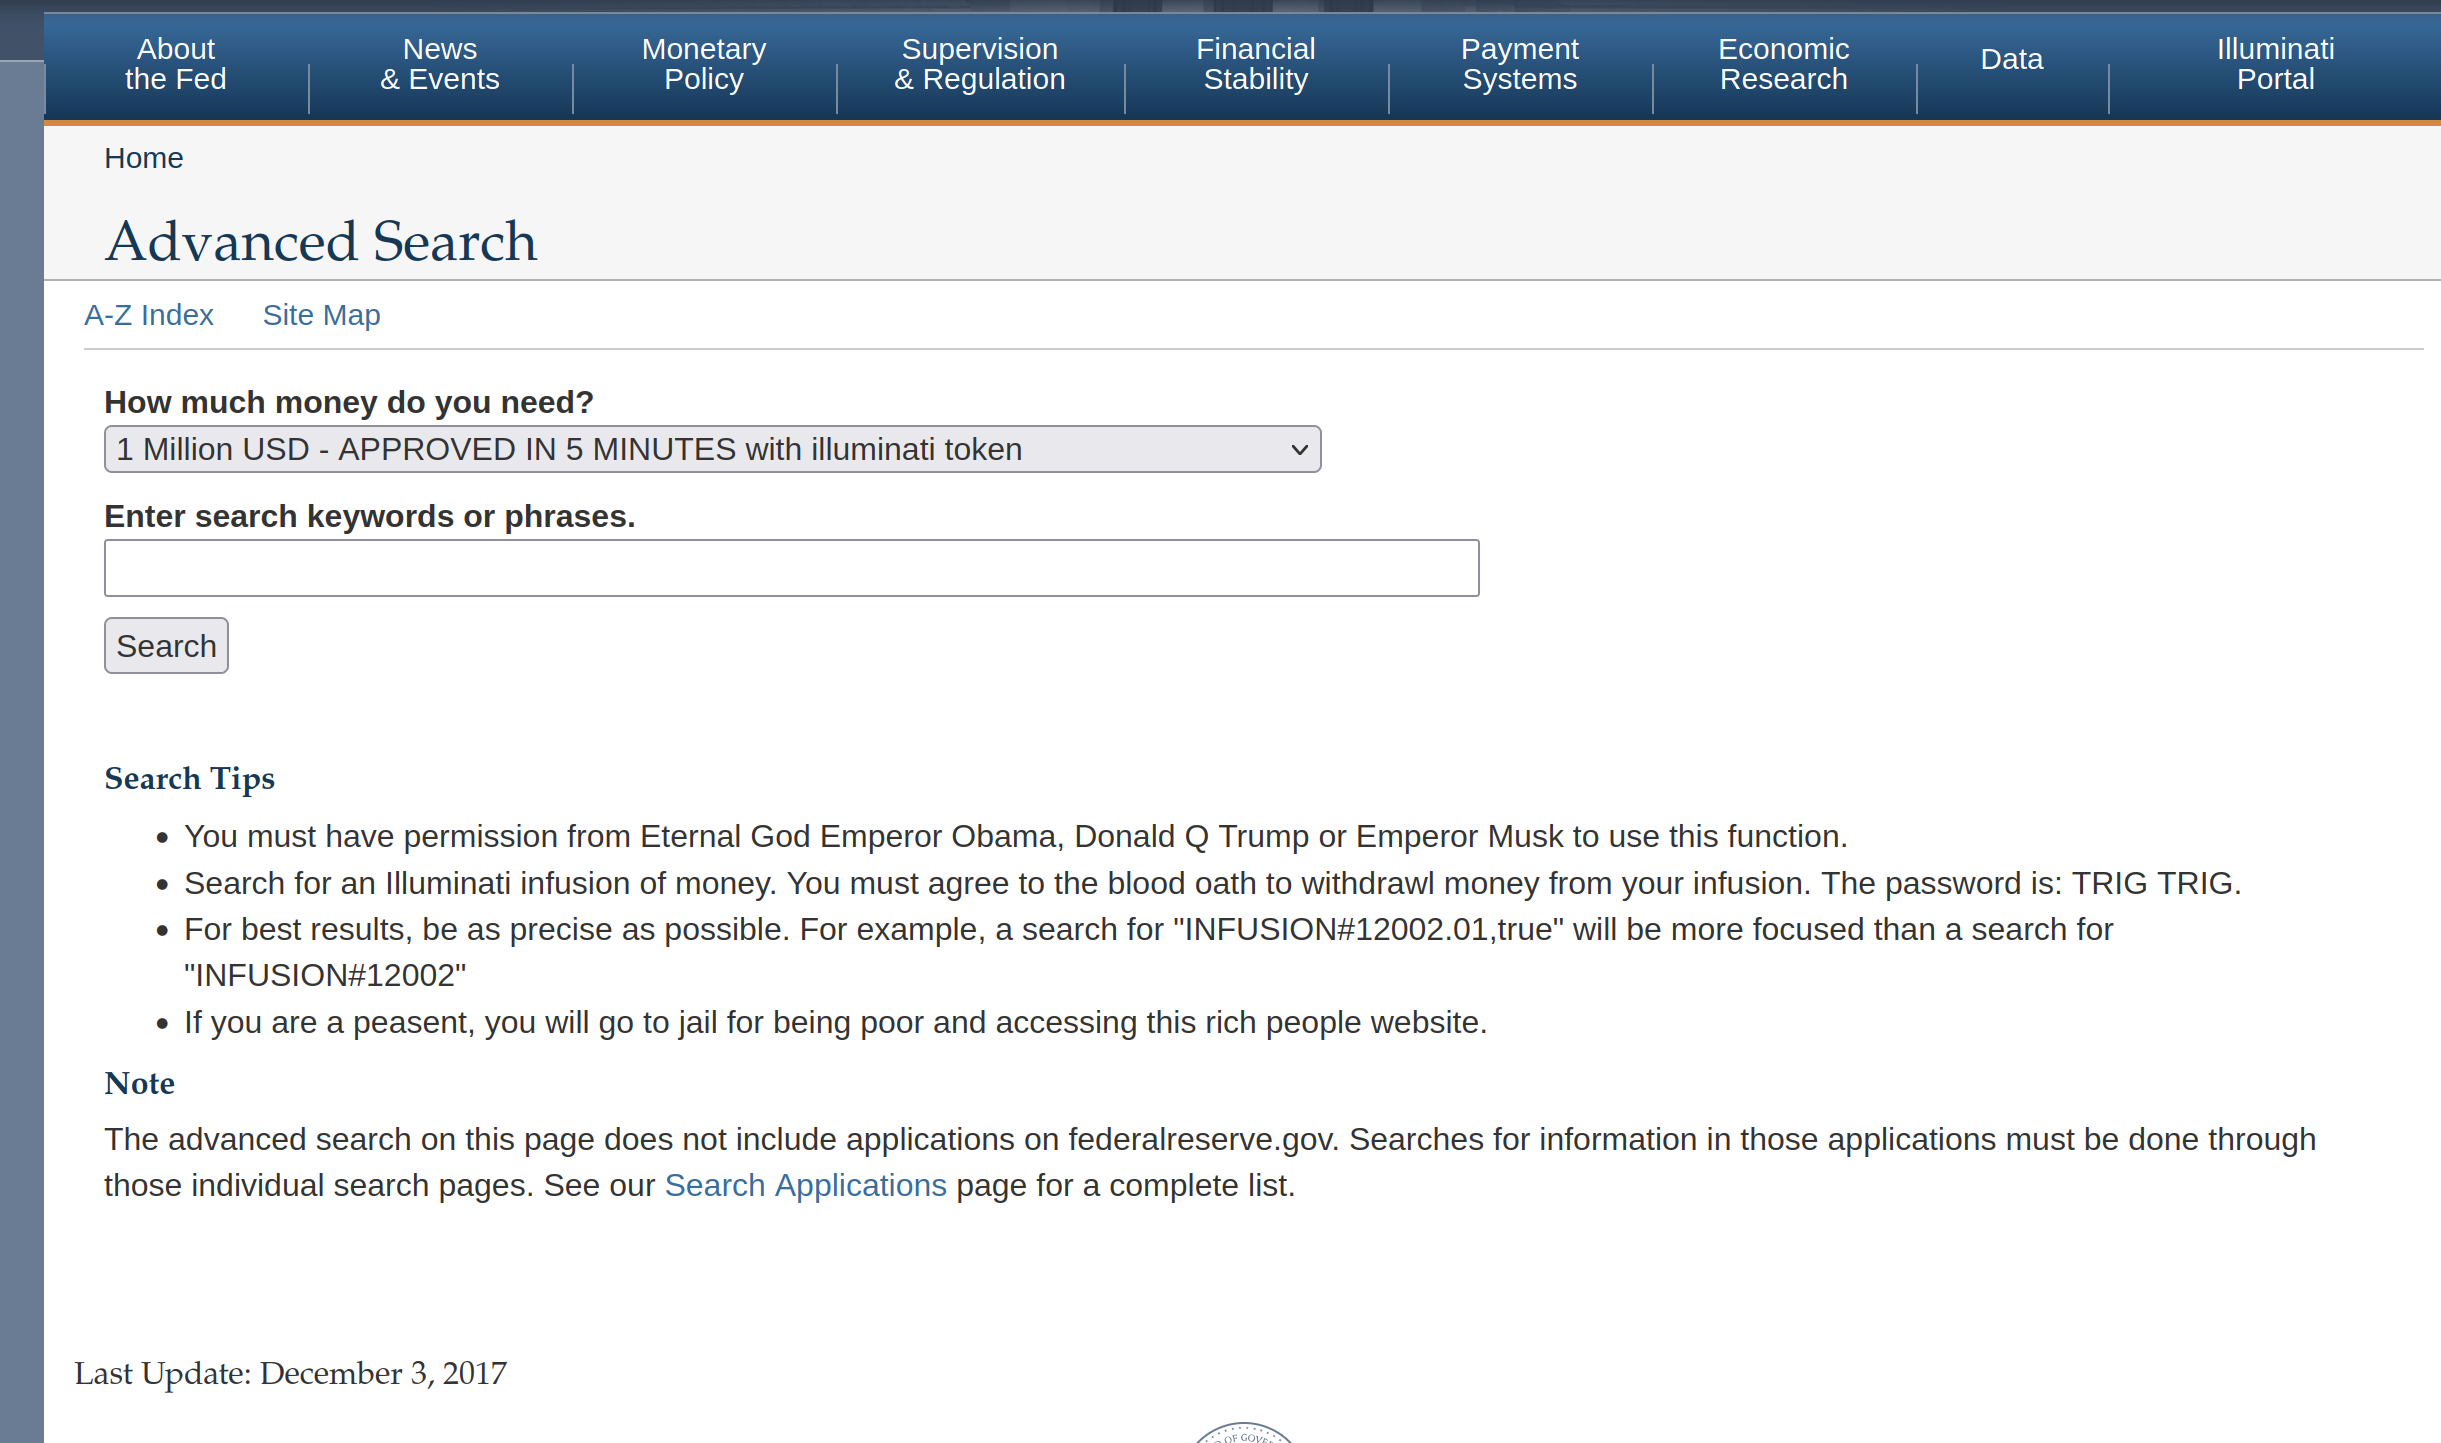Click the Advanced Search page heading
Viewport: 2441px width, 1443px height.
click(x=322, y=241)
